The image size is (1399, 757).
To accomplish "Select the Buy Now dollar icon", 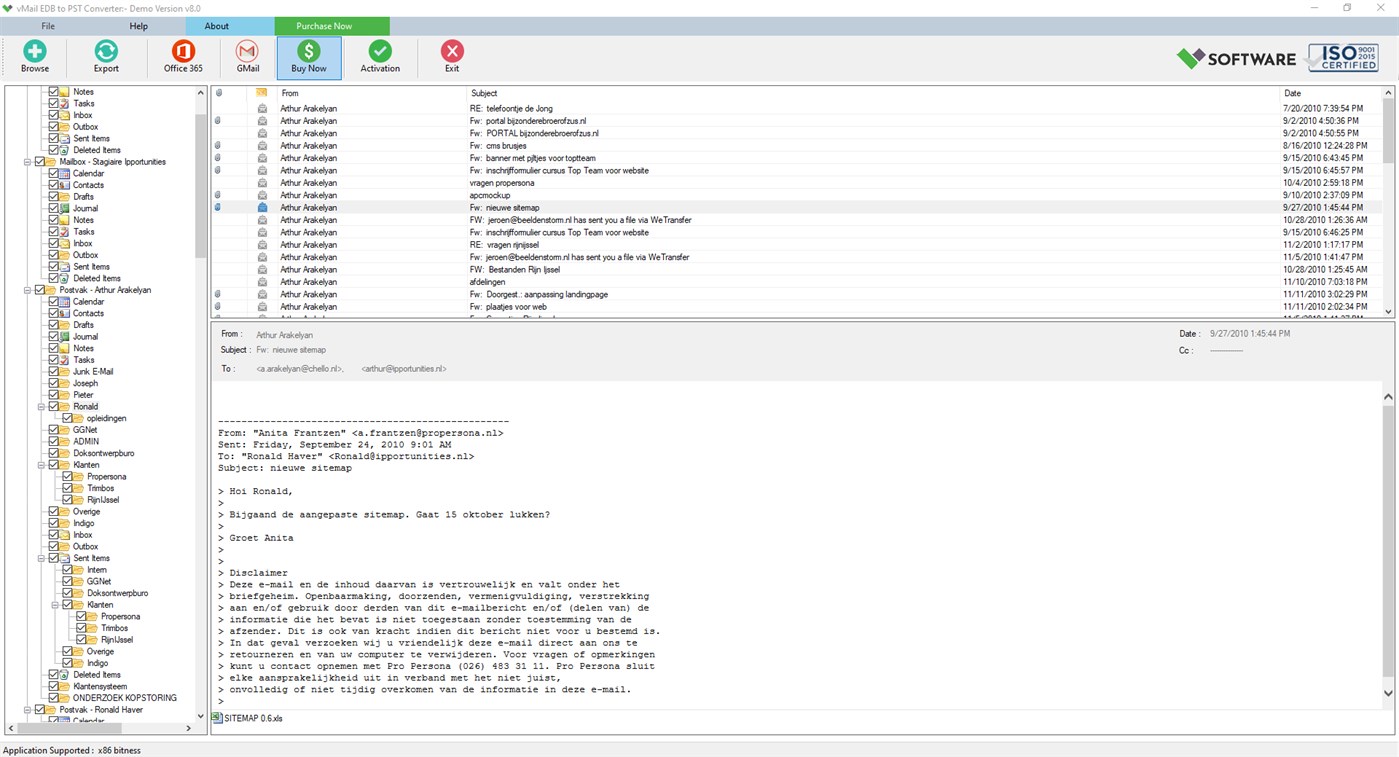I will 308,57.
